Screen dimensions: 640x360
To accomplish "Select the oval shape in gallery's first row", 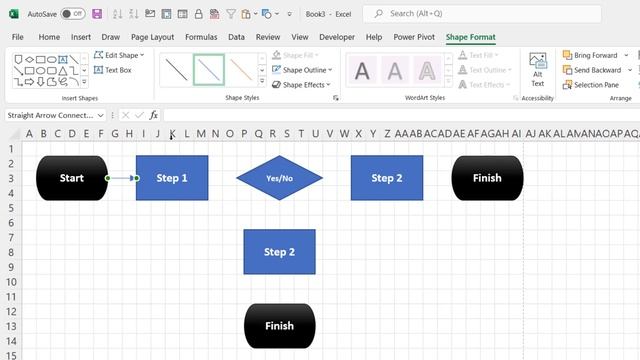I will [51, 60].
